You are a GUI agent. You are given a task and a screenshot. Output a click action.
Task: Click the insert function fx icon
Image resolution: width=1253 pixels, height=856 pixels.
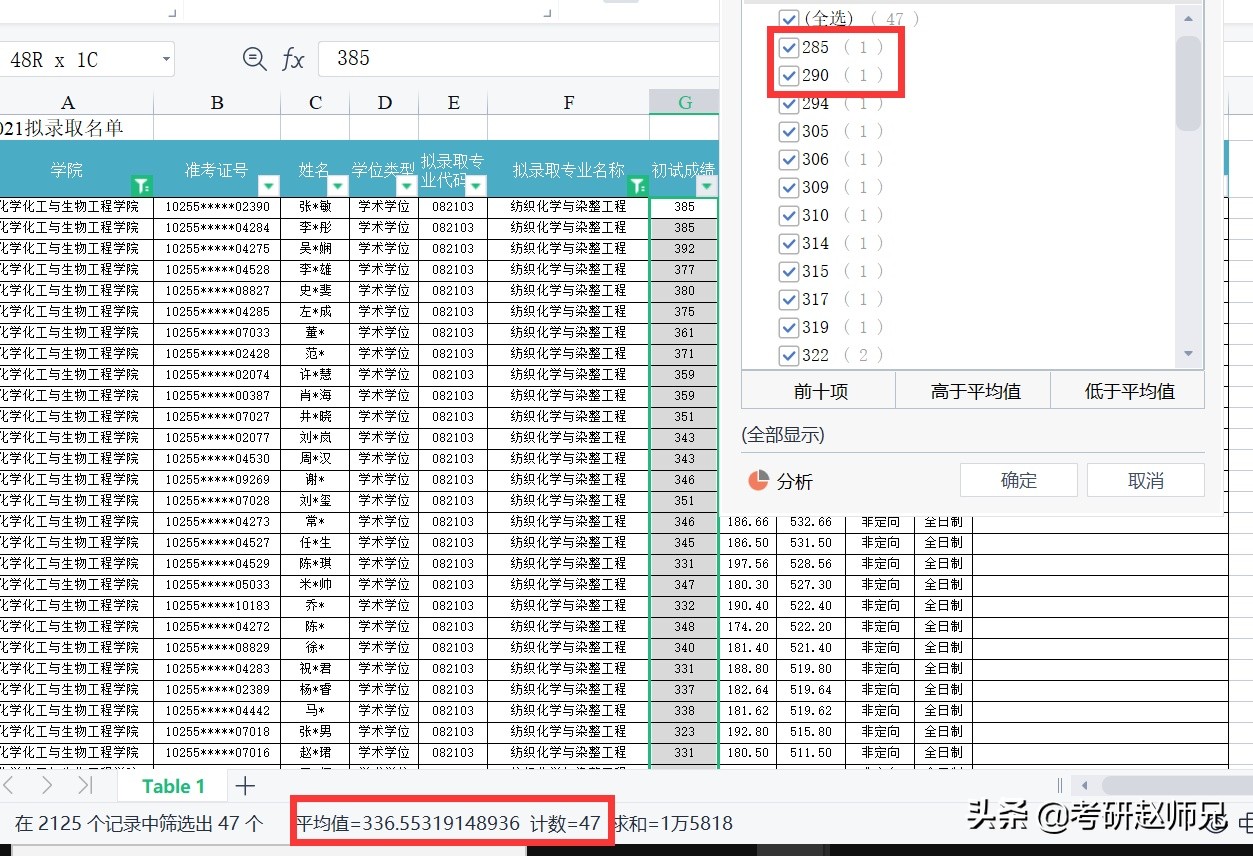[x=293, y=59]
